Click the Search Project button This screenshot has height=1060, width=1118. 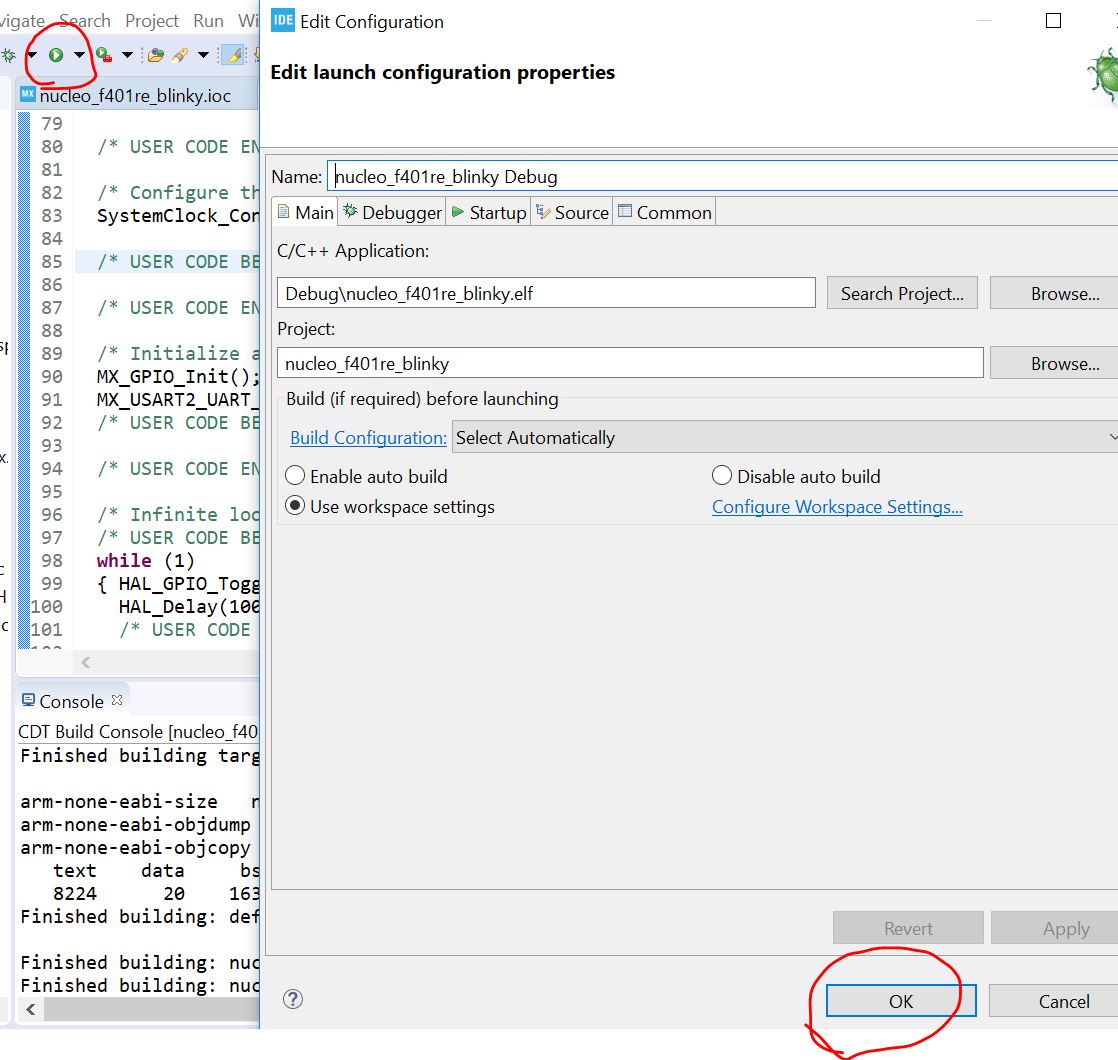[x=902, y=293]
